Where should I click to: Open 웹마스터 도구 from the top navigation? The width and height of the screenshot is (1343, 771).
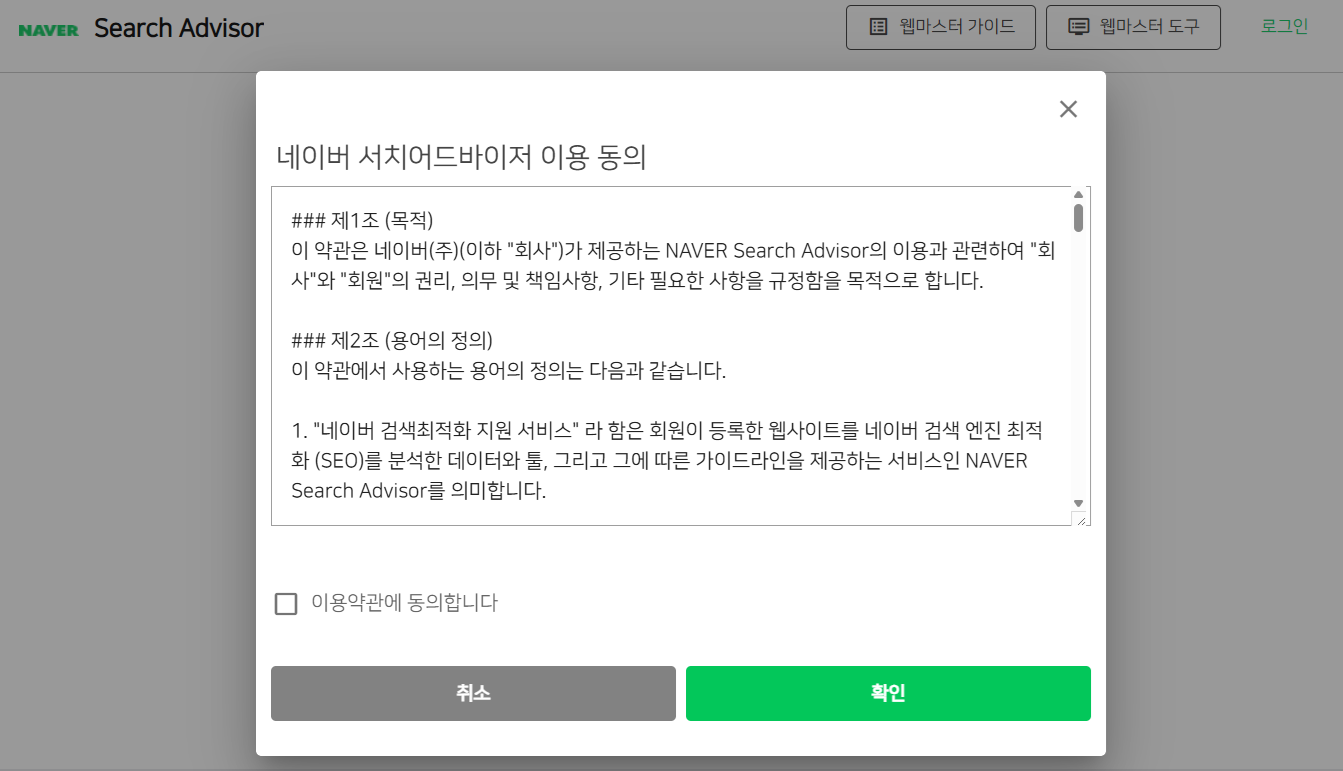click(1133, 27)
